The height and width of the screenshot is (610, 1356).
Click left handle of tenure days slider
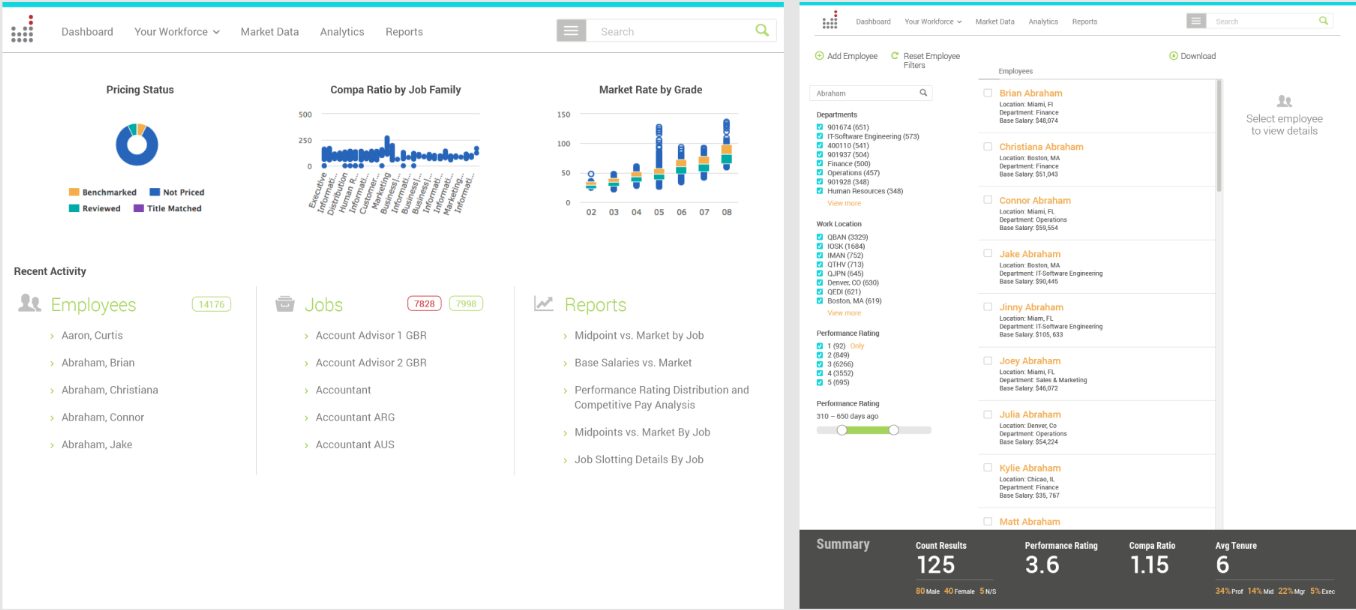tap(842, 430)
